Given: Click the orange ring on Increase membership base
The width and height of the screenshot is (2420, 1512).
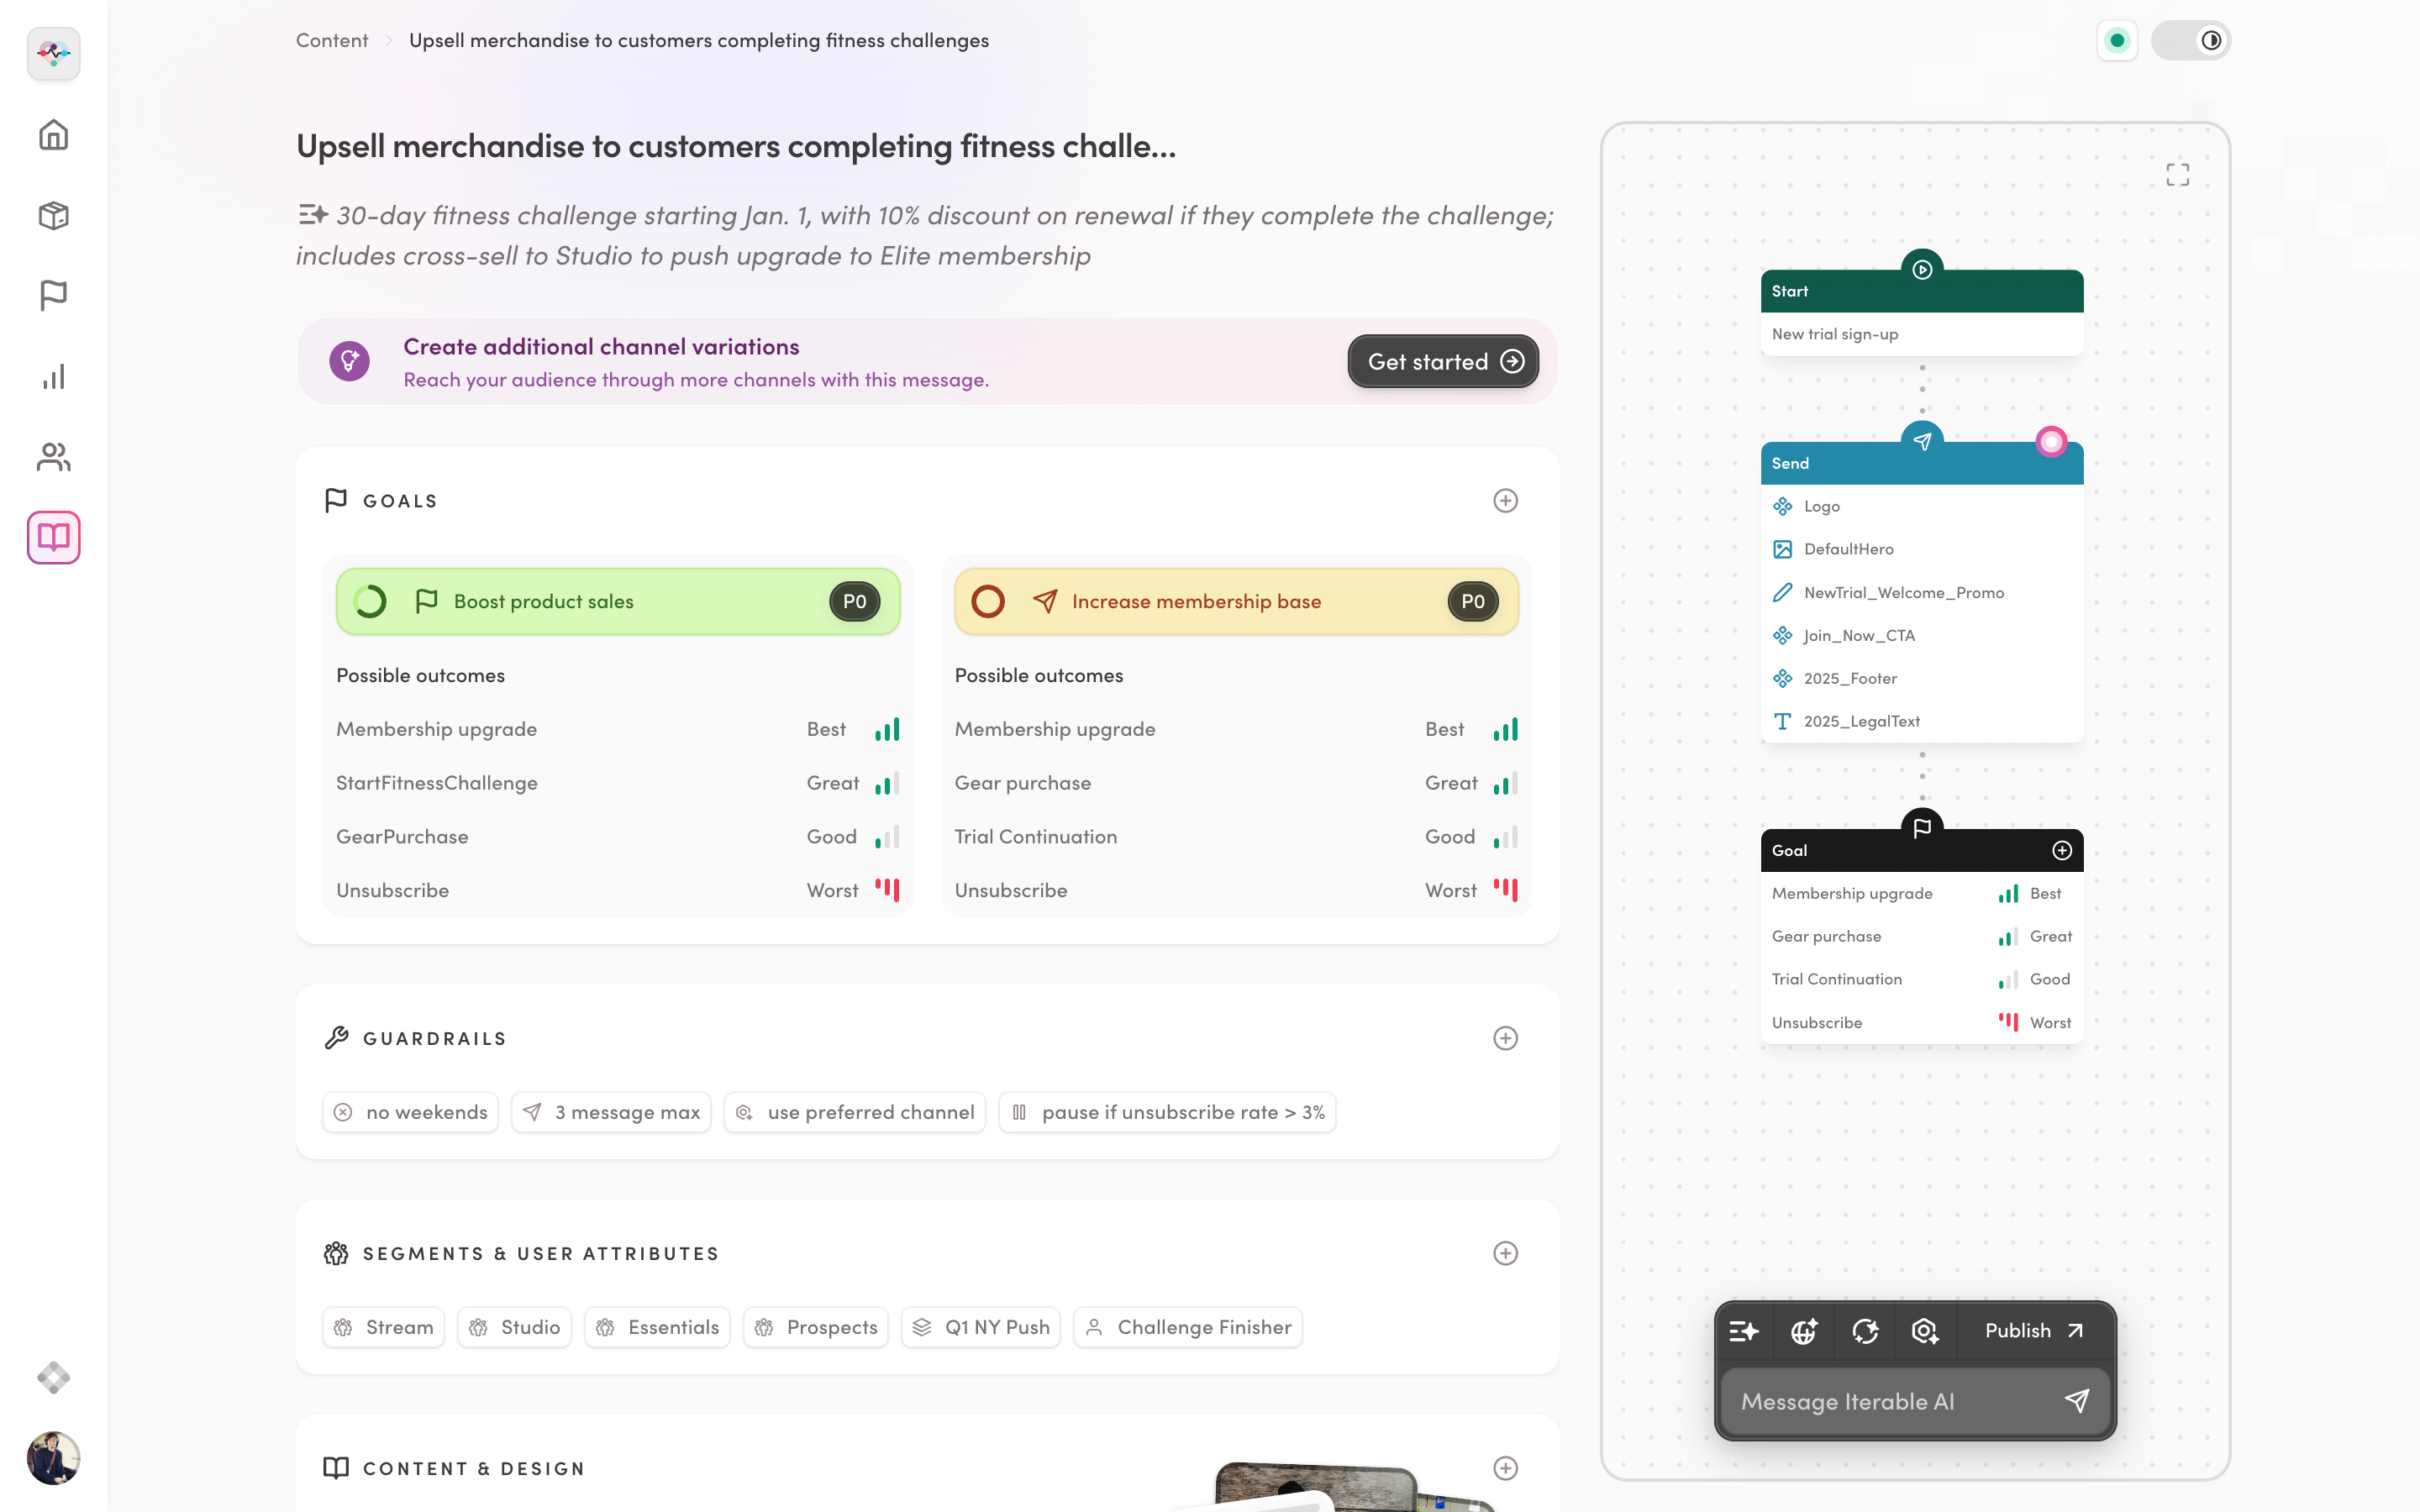Looking at the screenshot, I should 988,602.
